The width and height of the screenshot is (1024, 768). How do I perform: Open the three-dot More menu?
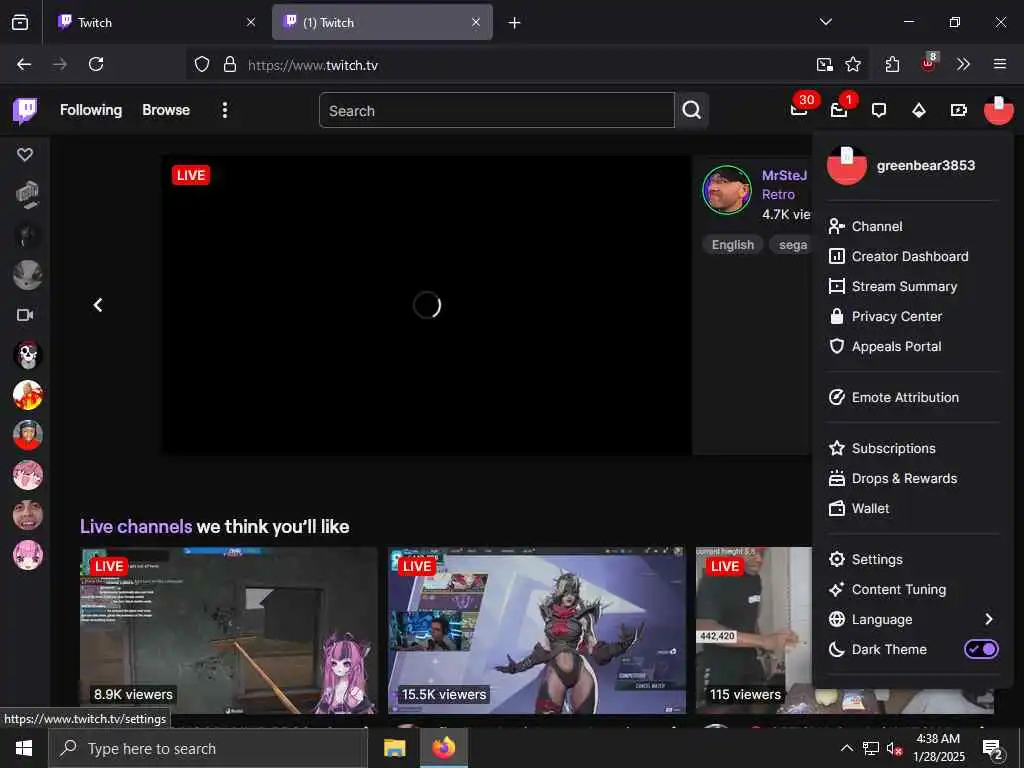tap(225, 110)
